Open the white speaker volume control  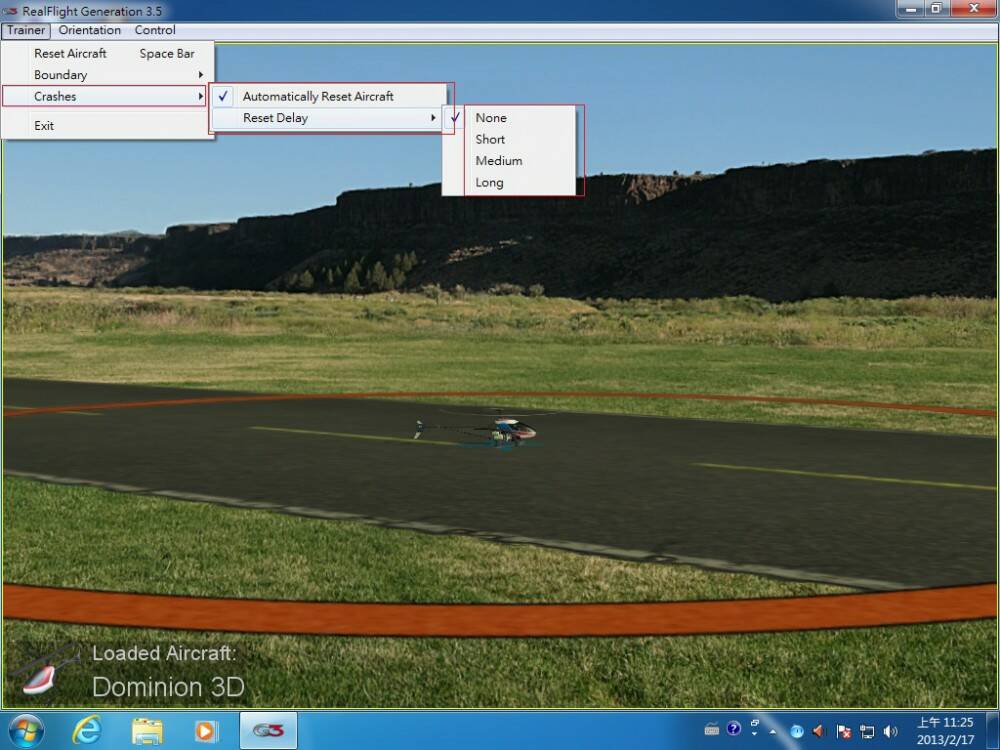click(891, 732)
